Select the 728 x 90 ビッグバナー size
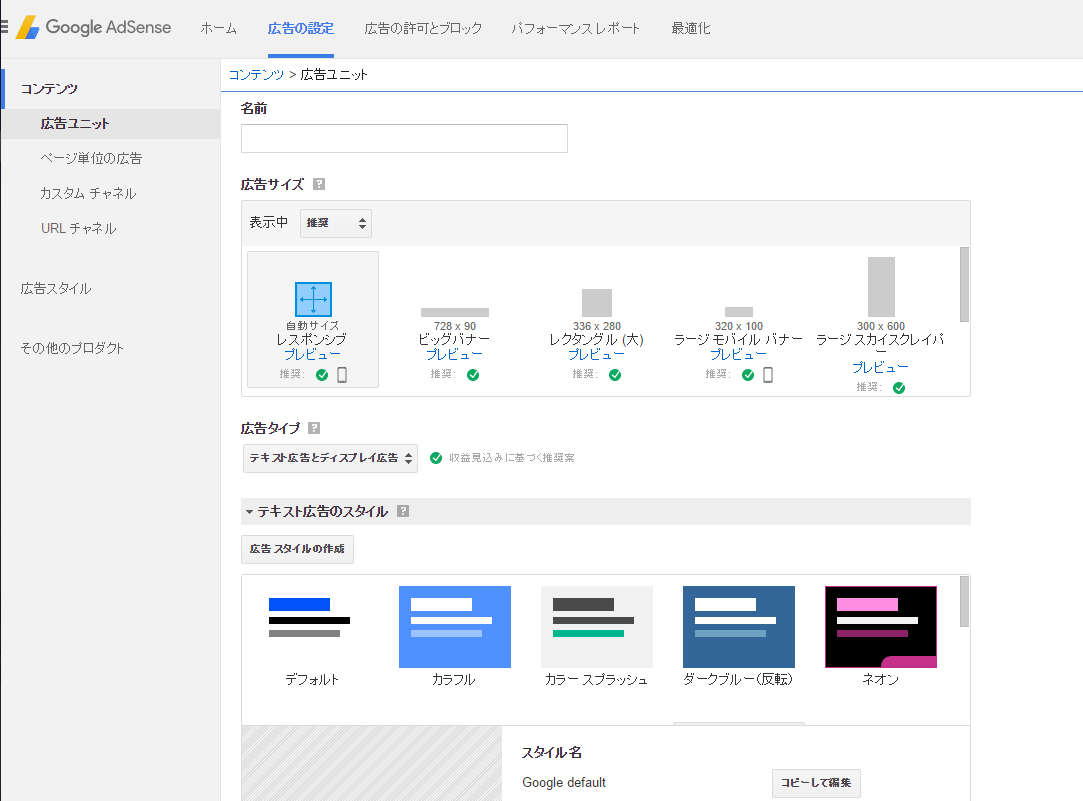Image resolution: width=1083 pixels, height=801 pixels. 454,312
